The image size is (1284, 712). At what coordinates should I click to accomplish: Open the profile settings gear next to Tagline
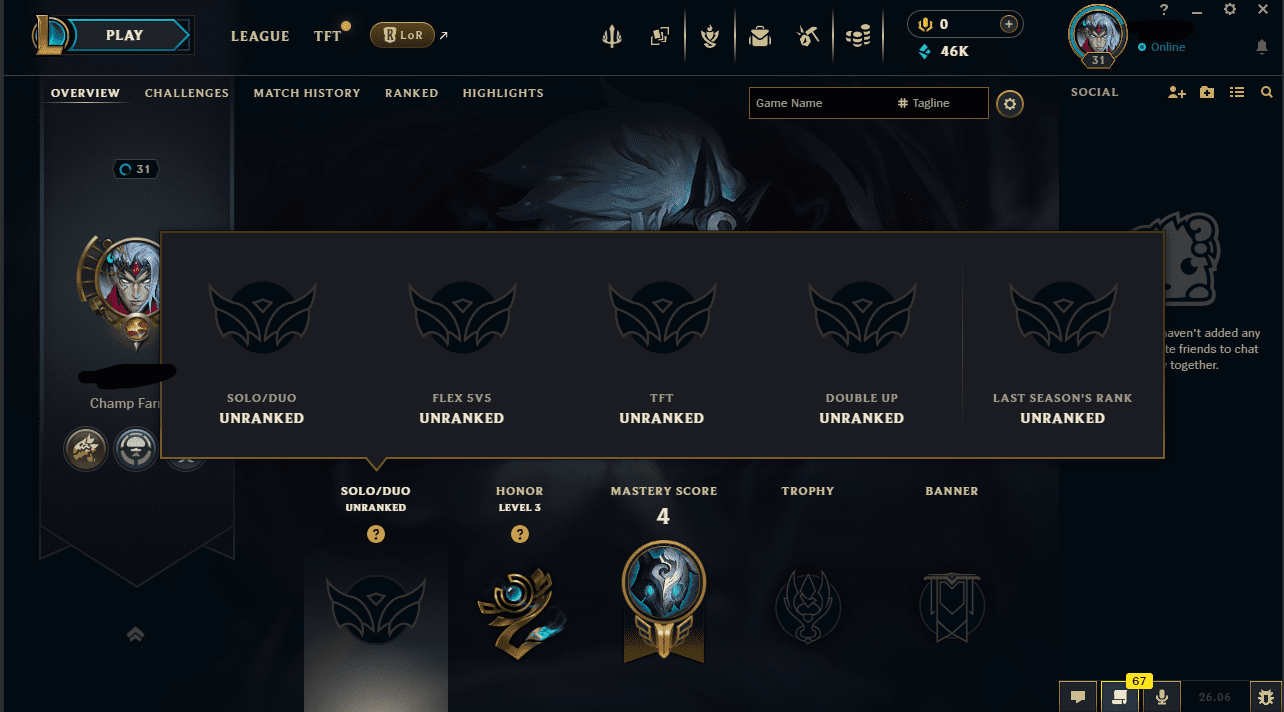click(x=1010, y=103)
